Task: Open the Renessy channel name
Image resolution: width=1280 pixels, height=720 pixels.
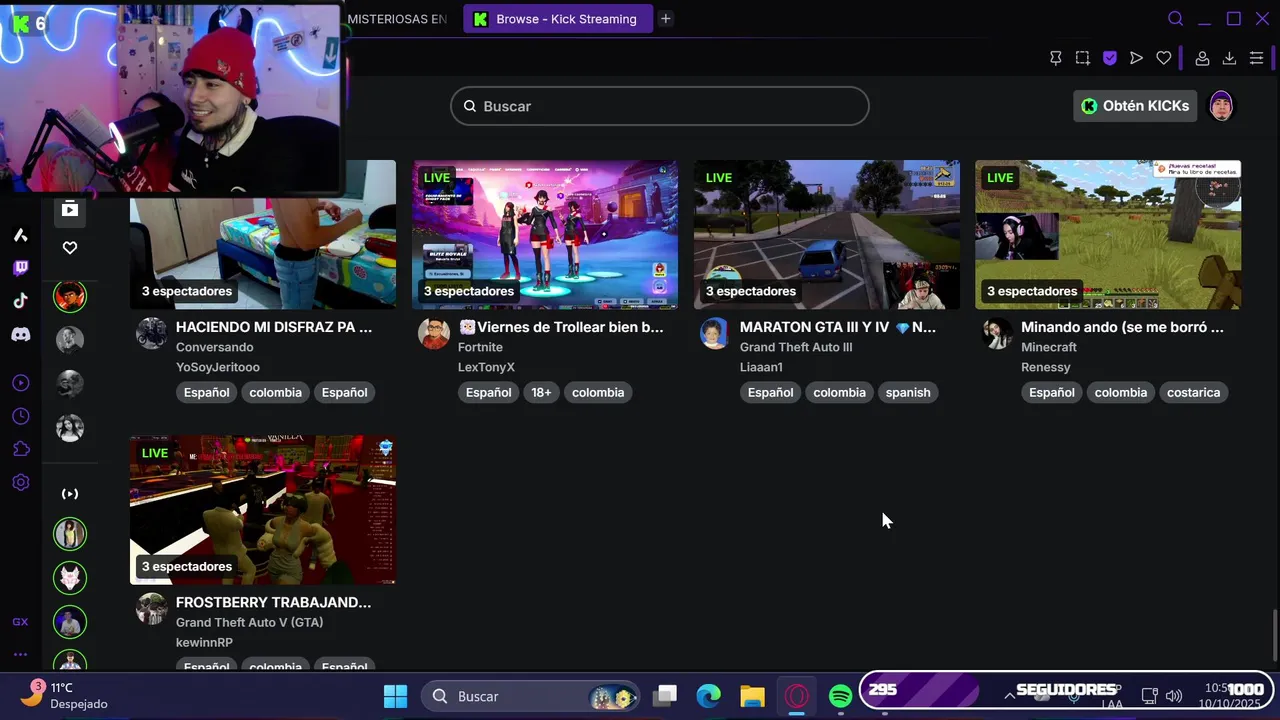Action: point(1046,367)
